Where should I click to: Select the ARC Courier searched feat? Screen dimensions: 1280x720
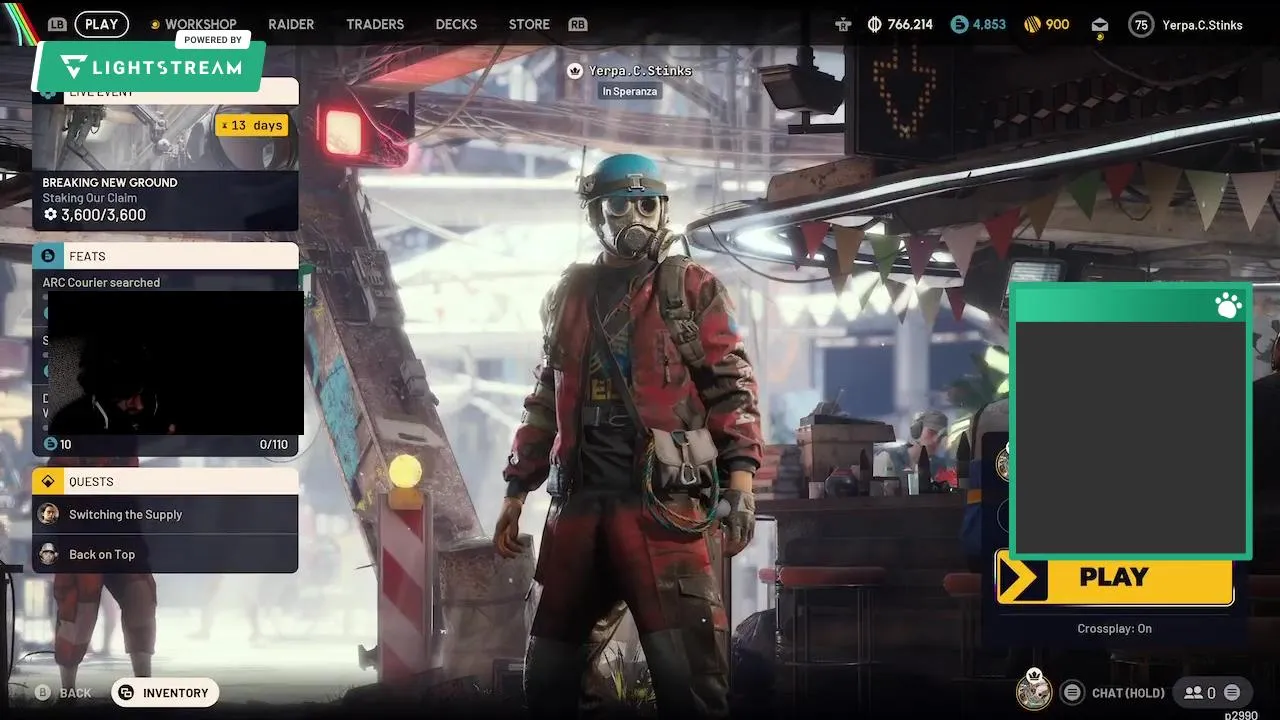(101, 283)
